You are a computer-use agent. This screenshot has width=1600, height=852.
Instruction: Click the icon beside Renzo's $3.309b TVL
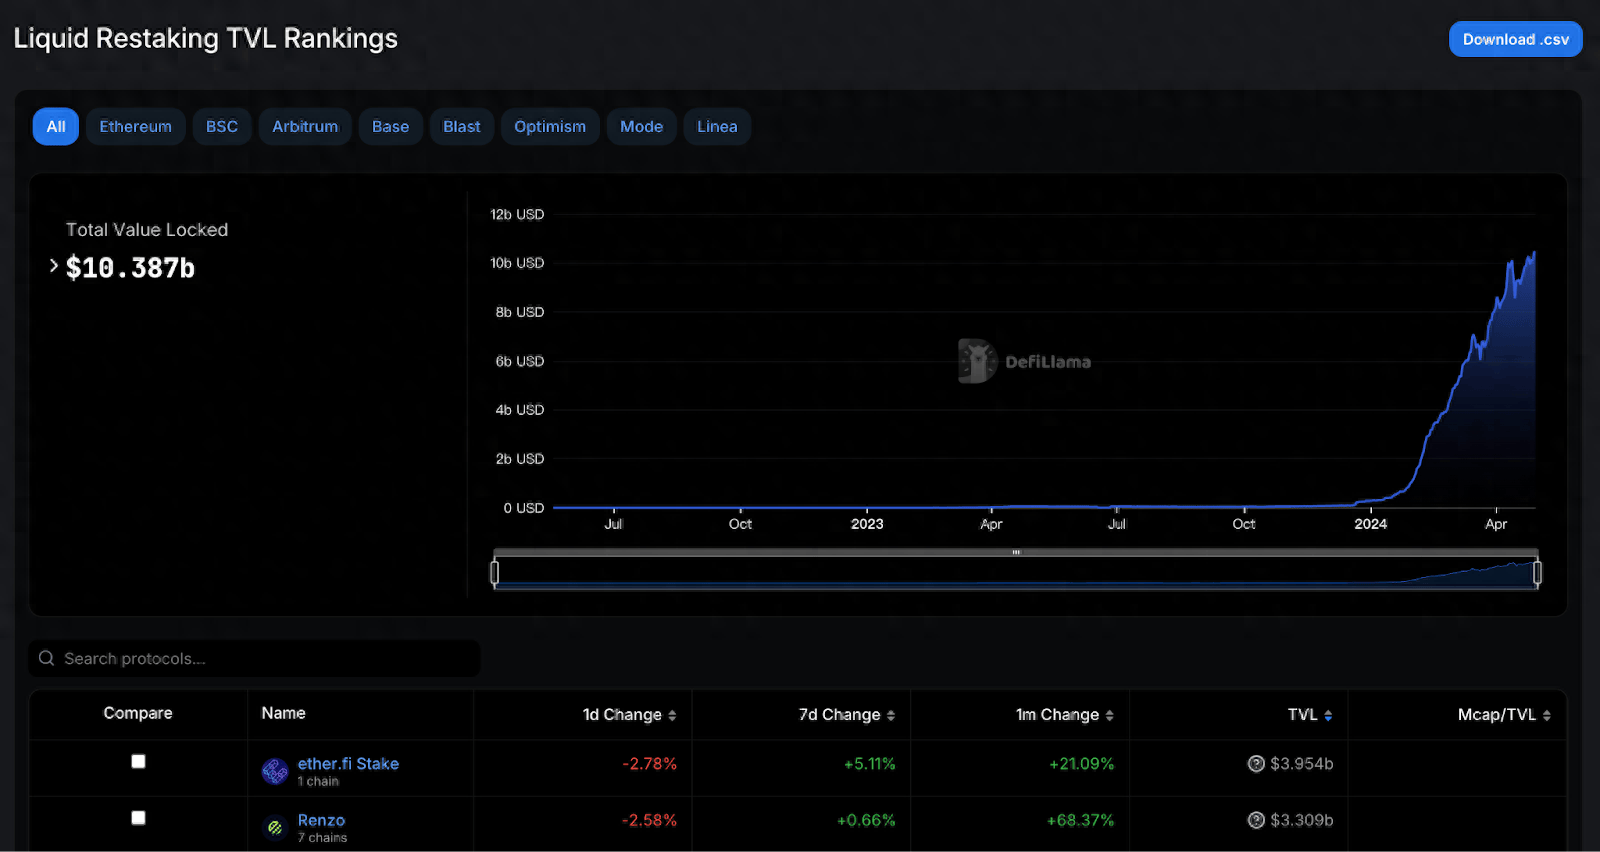click(x=1256, y=820)
